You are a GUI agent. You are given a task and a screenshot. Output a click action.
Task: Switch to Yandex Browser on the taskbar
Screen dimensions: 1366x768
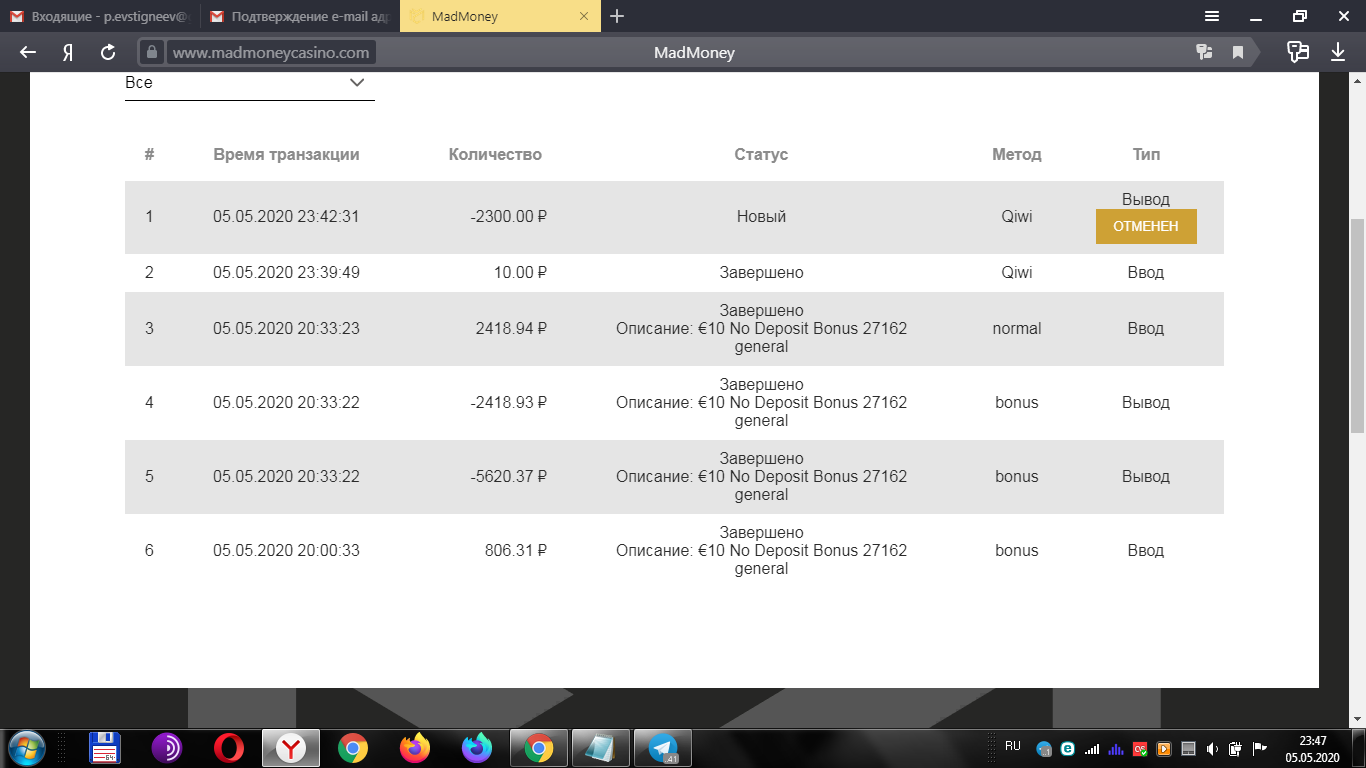point(291,748)
